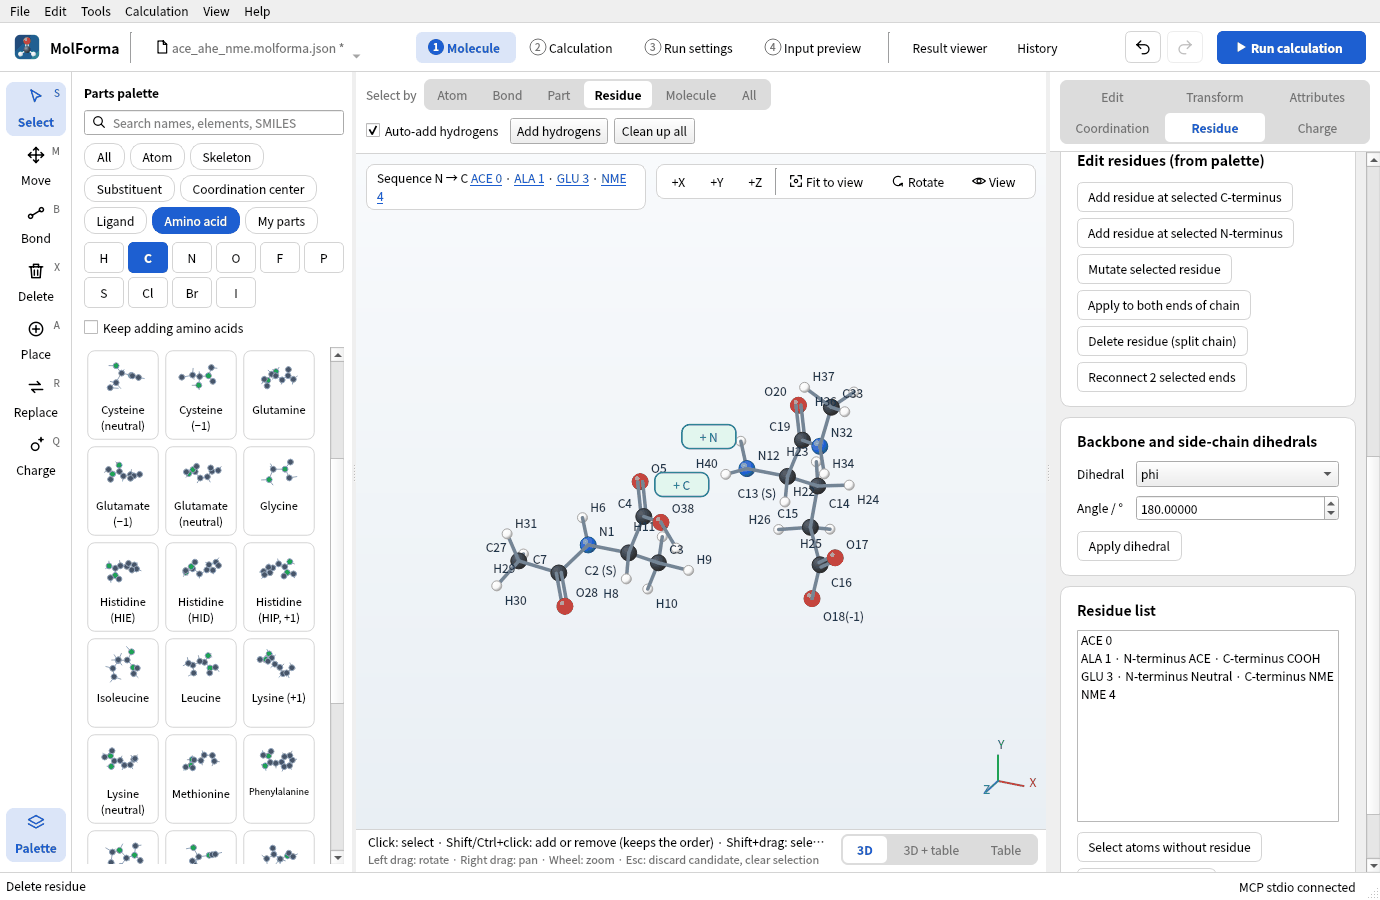Filter palette by Skeleton category

click(227, 157)
